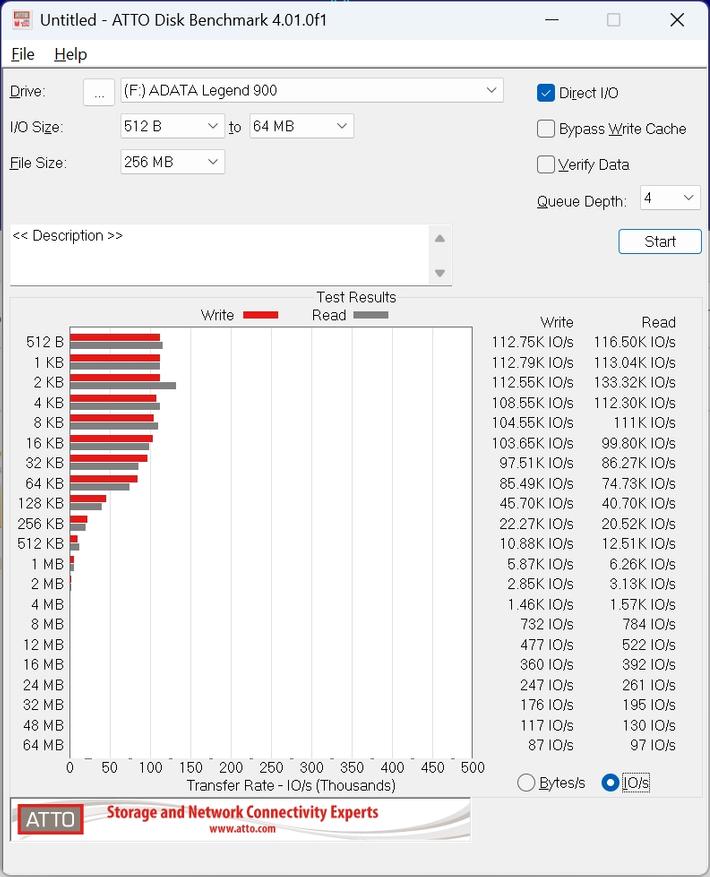Select the Bytes/s radio button
Image resolution: width=710 pixels, height=877 pixels.
click(x=526, y=782)
